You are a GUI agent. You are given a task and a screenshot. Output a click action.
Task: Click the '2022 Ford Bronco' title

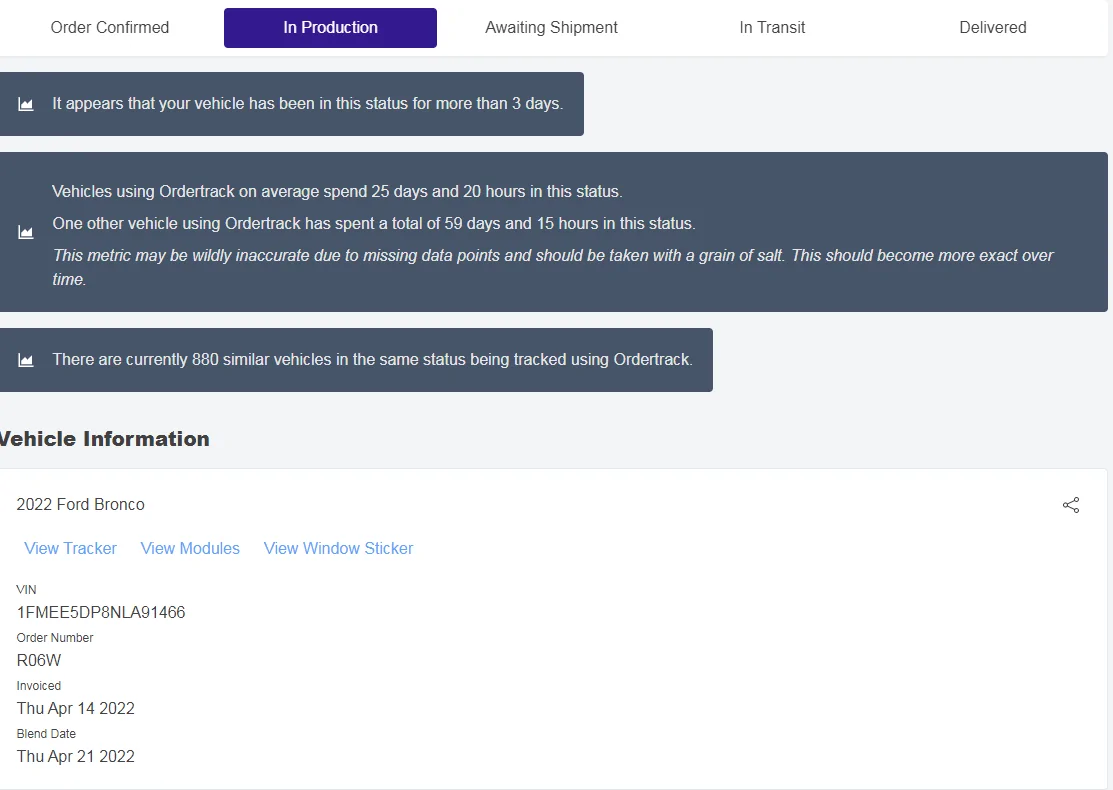(81, 505)
